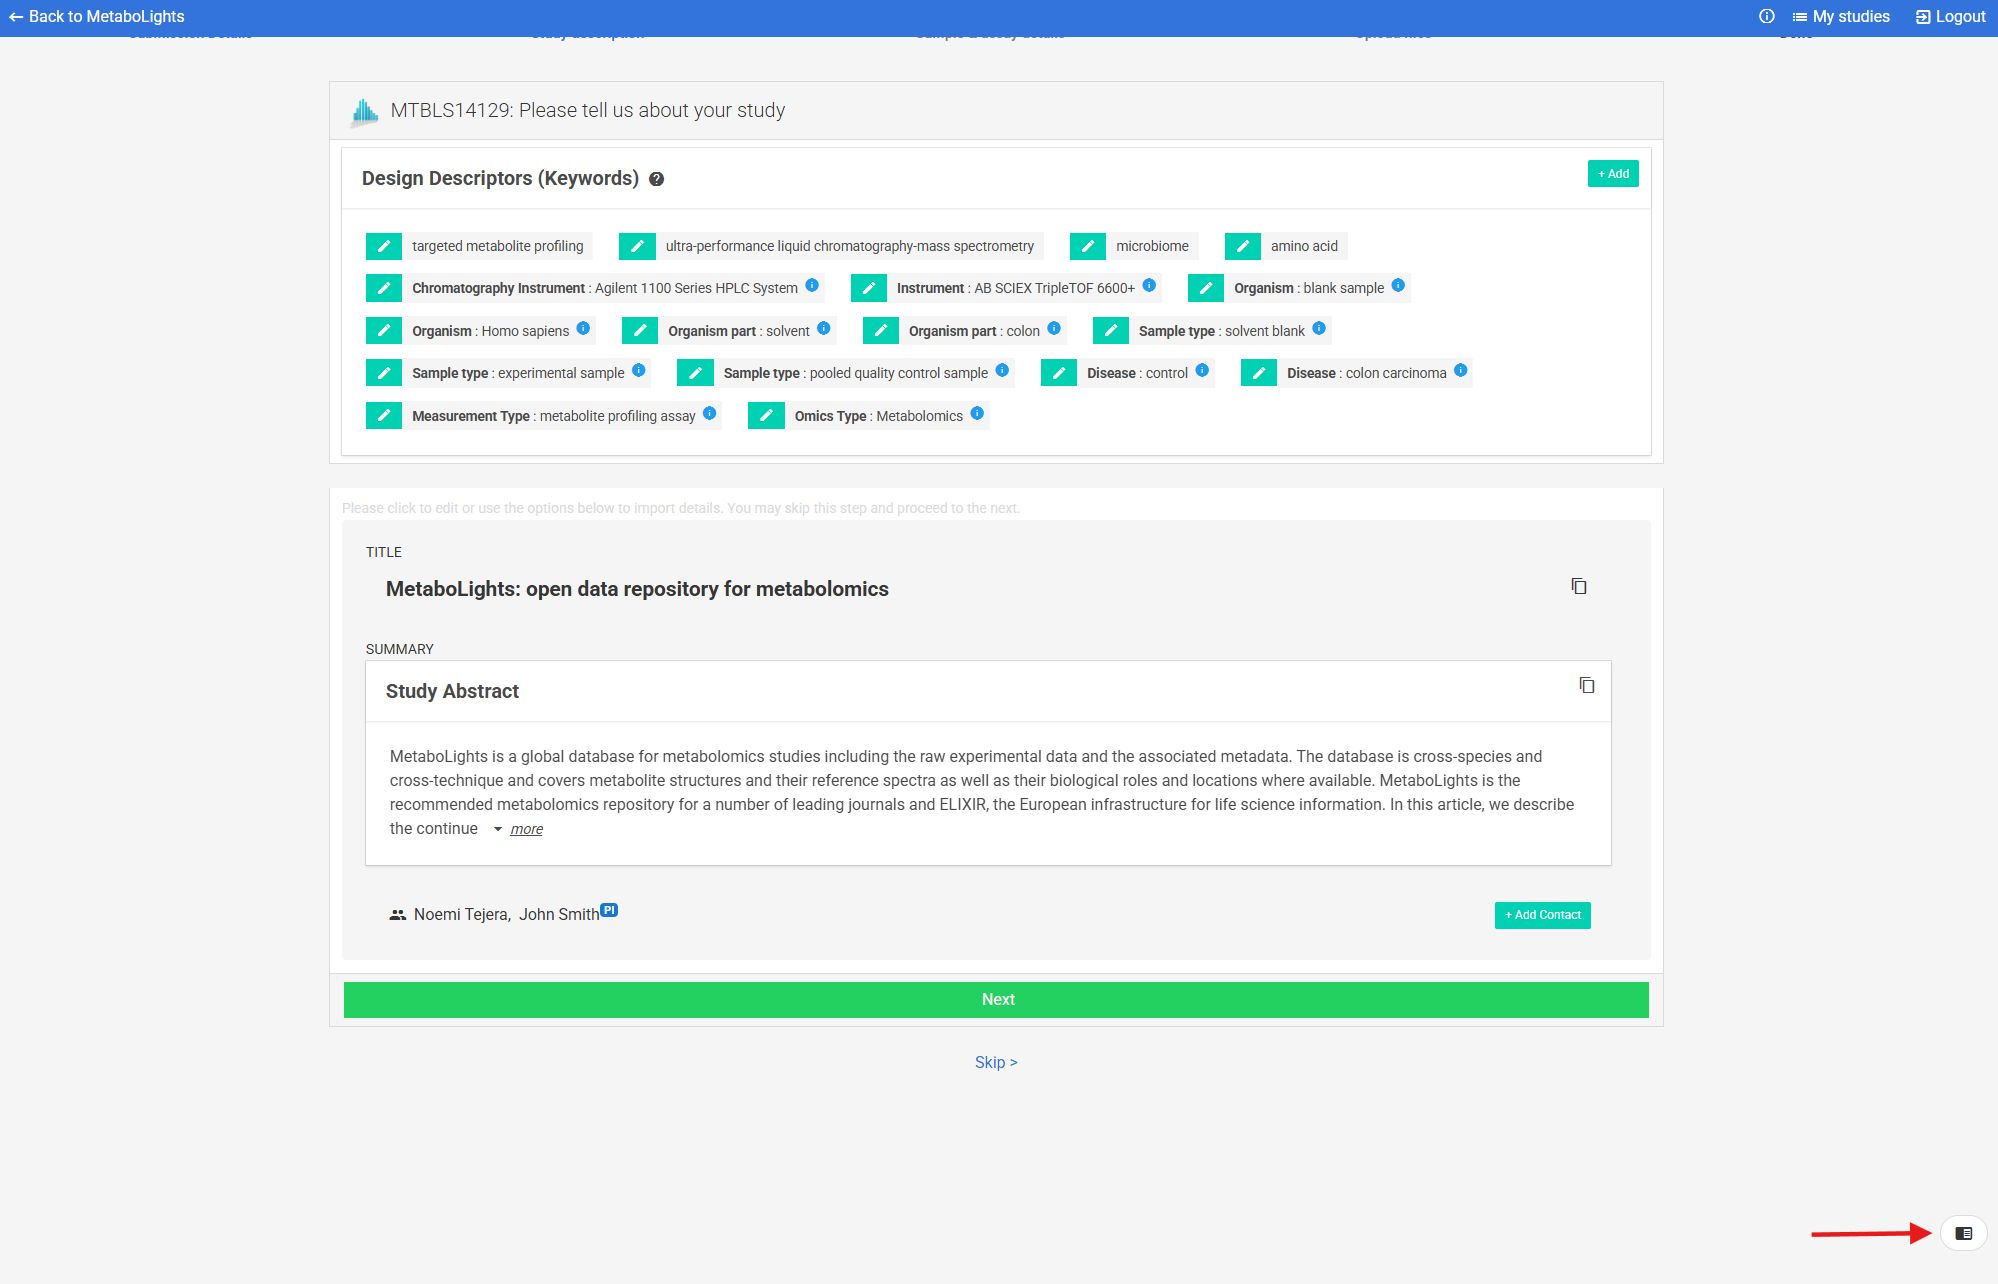Edit the 'amino acid' descriptor

coord(1242,246)
